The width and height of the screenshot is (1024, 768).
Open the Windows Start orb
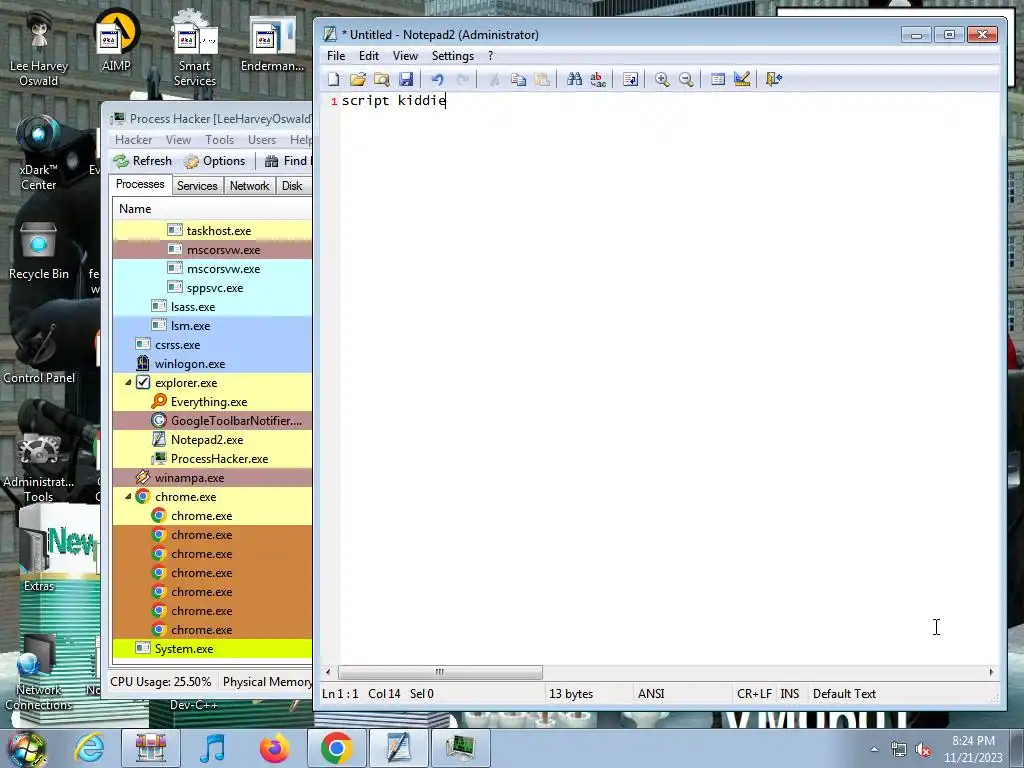(27, 748)
